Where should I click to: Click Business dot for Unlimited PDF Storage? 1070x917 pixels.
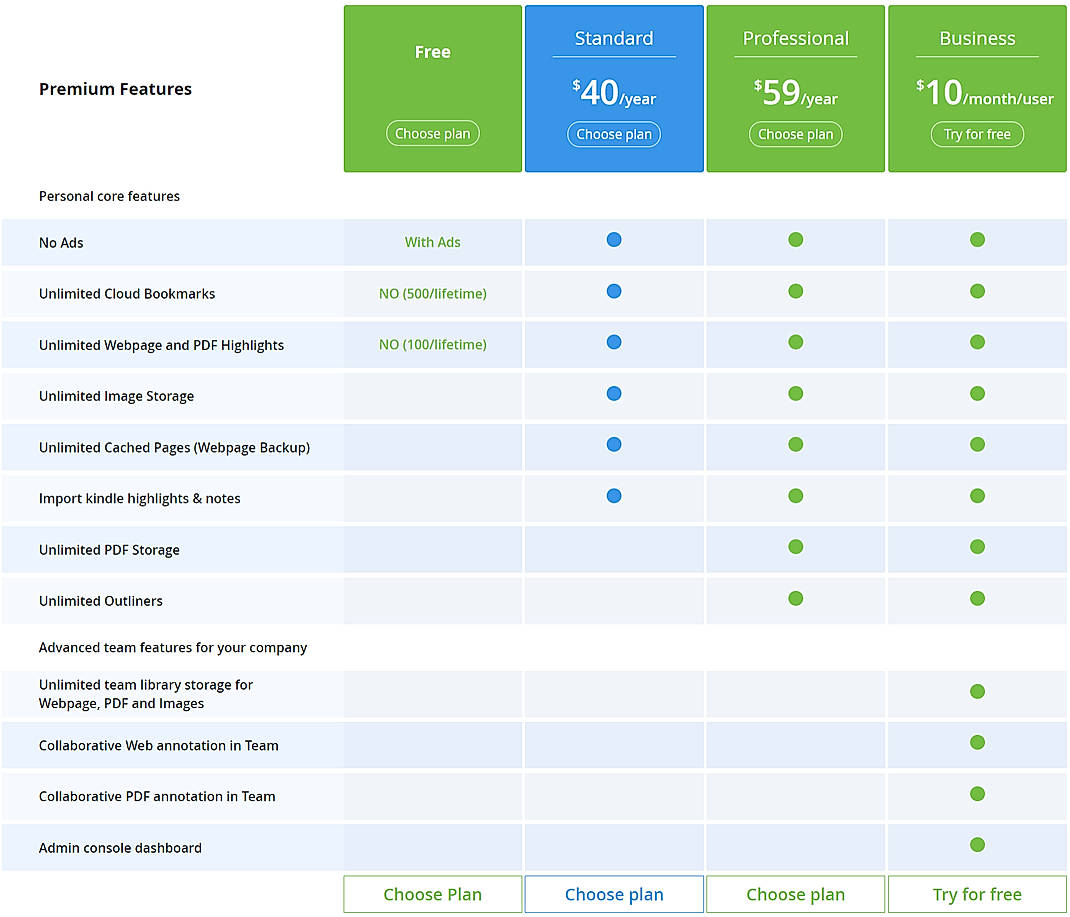click(x=977, y=547)
